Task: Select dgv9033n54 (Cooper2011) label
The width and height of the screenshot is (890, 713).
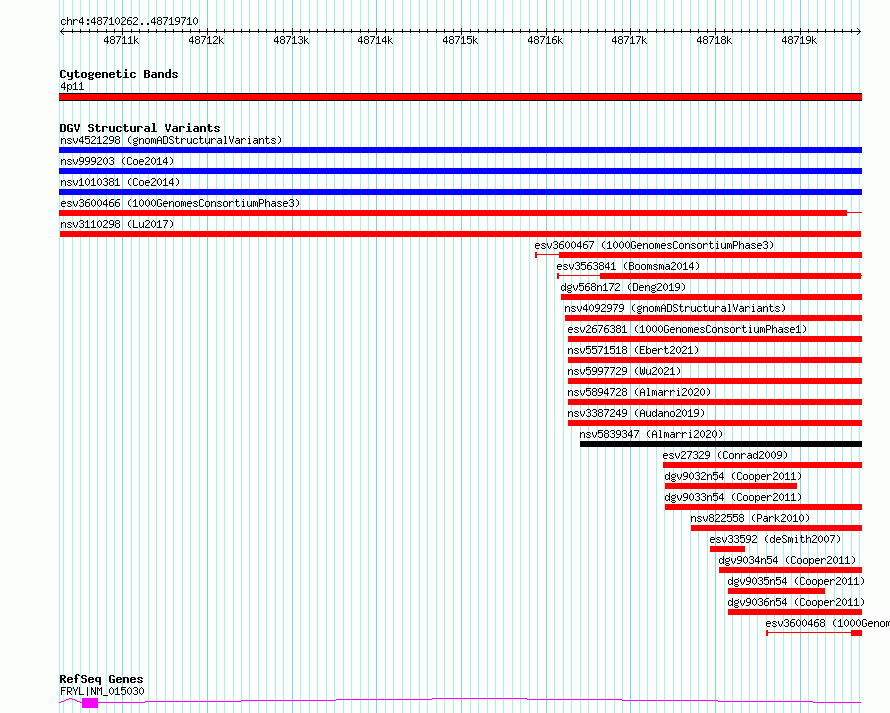Action: pyautogui.click(x=733, y=497)
